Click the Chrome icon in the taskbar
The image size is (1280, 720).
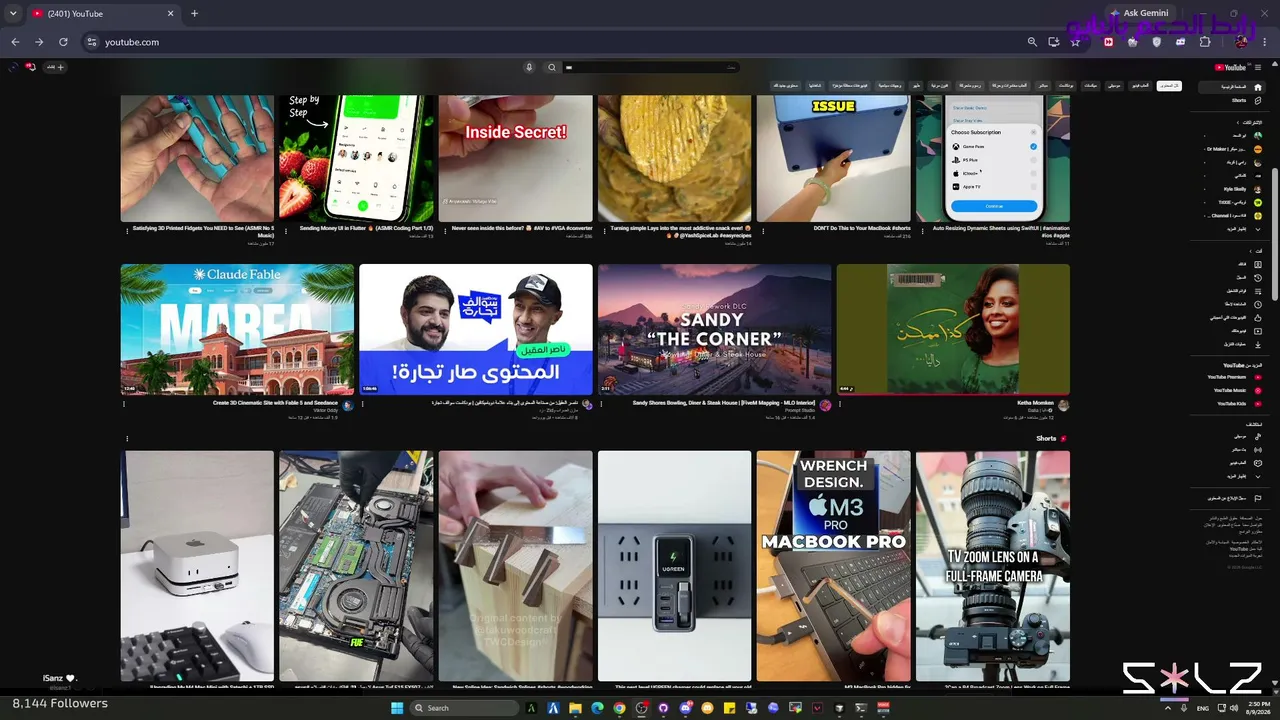tap(619, 708)
